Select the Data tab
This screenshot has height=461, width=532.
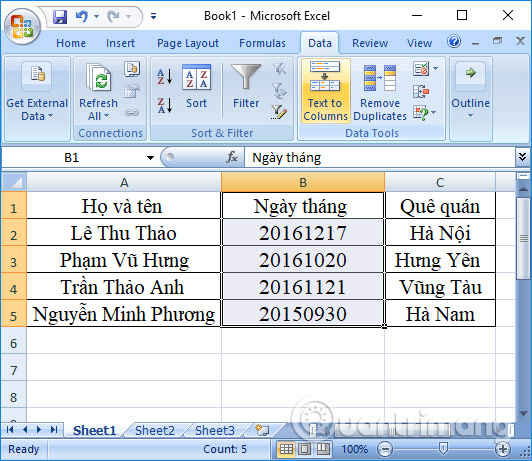click(320, 43)
